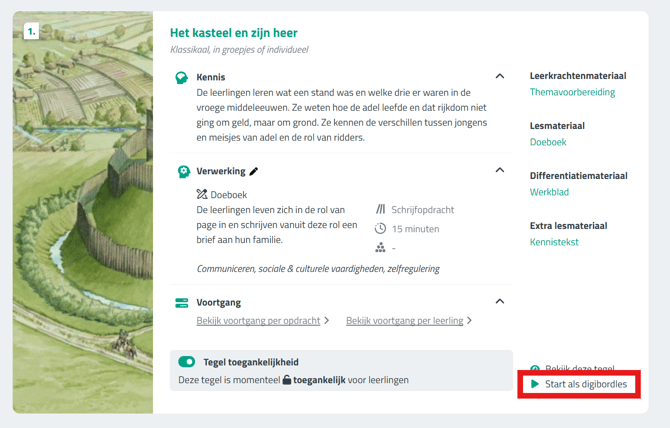This screenshot has height=428, width=670.
Task: Click the Doeboek tools icon under Verwerking
Action: (202, 195)
